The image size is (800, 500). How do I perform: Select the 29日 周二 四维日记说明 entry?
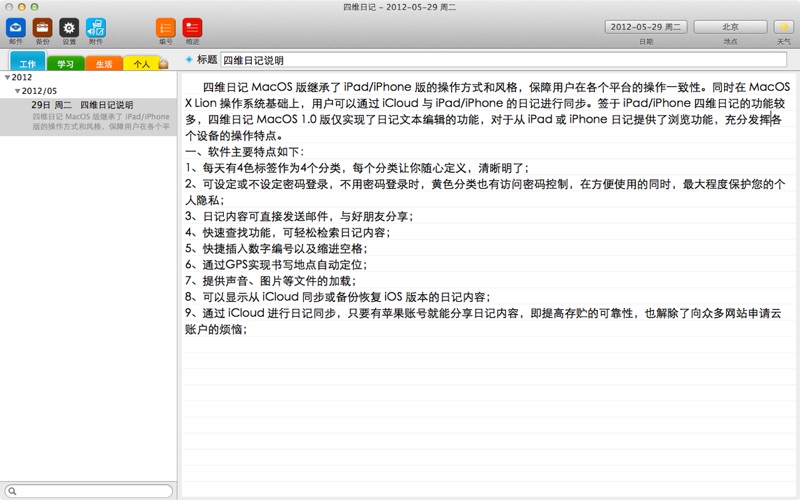88,117
